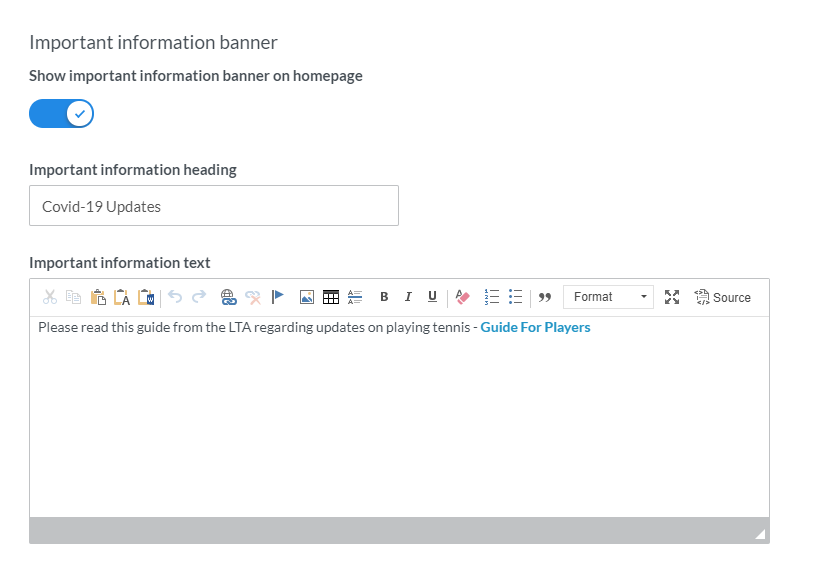
Task: Insert an image via the image icon
Action: (x=307, y=297)
